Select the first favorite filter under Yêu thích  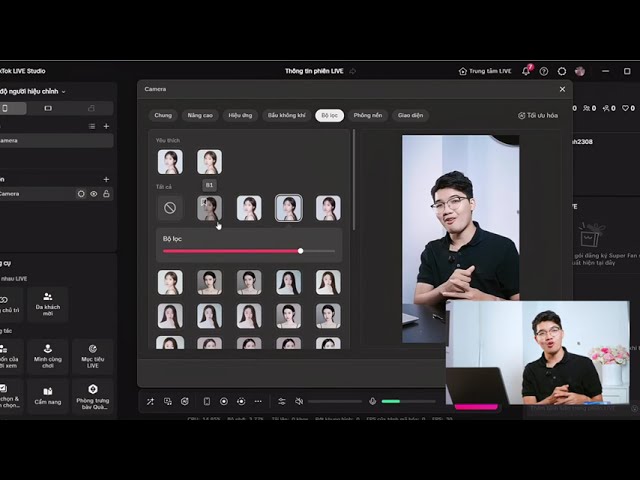[170, 162]
